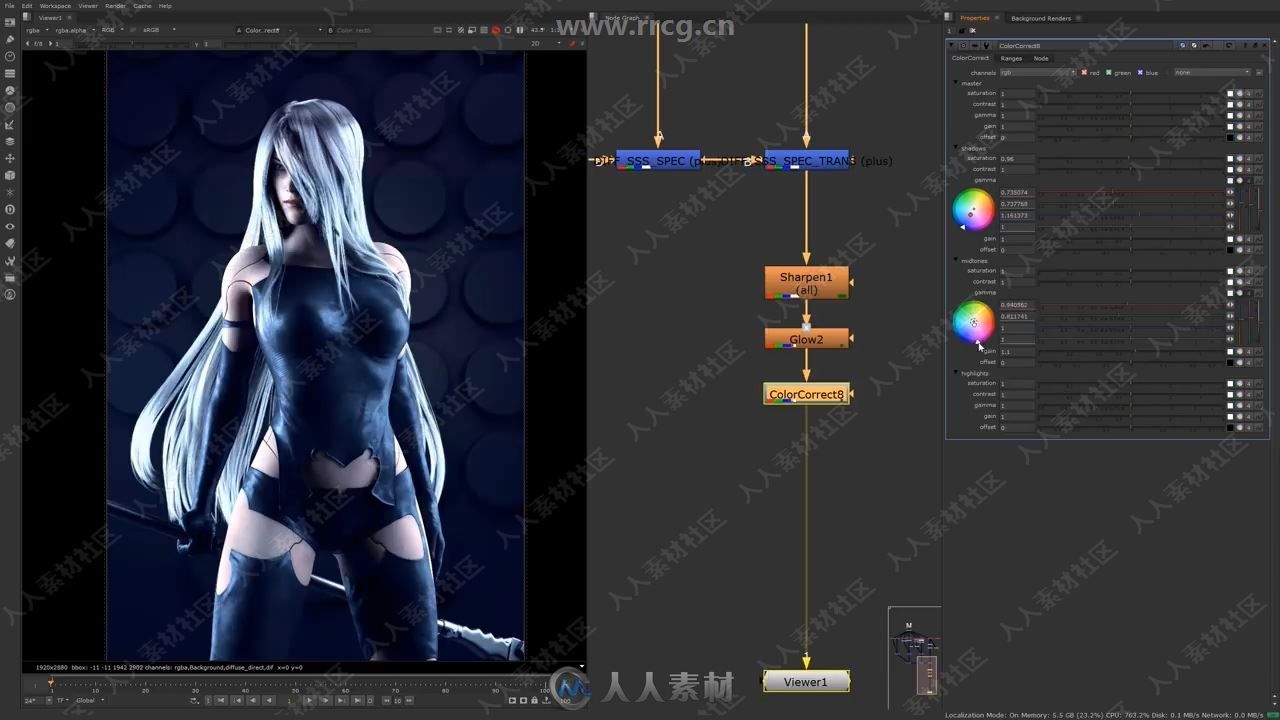The width and height of the screenshot is (1280, 720).
Task: Collapse the master group triangle
Action: coord(956,83)
